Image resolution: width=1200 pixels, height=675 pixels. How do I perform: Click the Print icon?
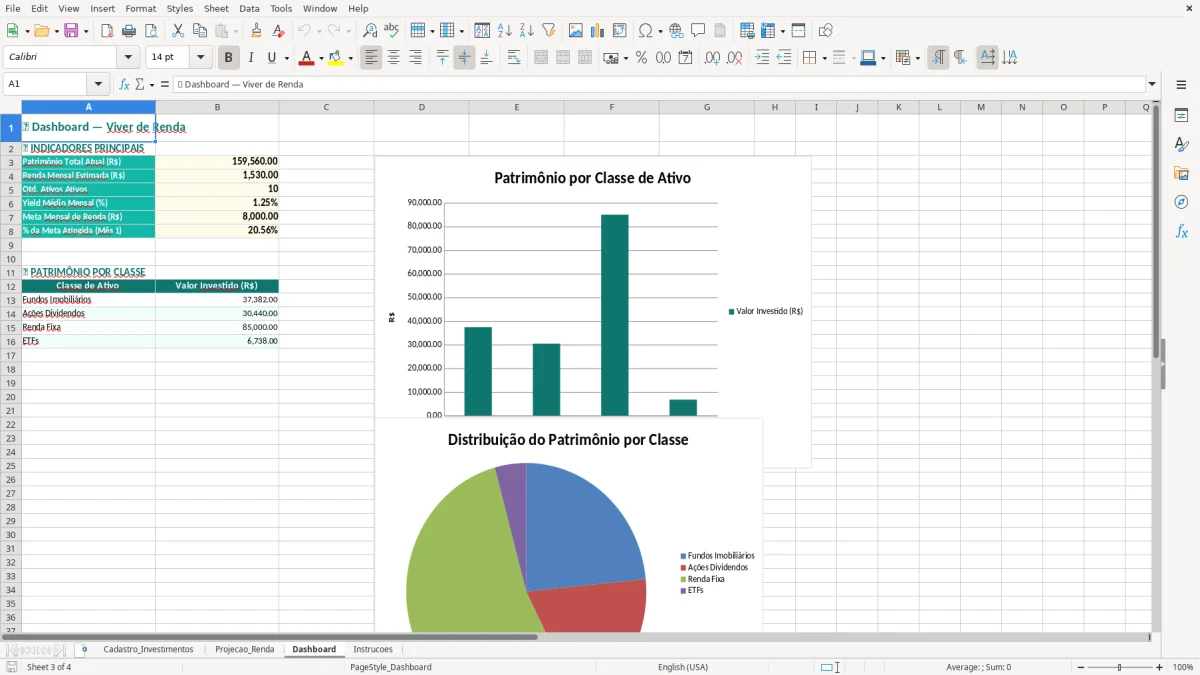click(x=129, y=31)
